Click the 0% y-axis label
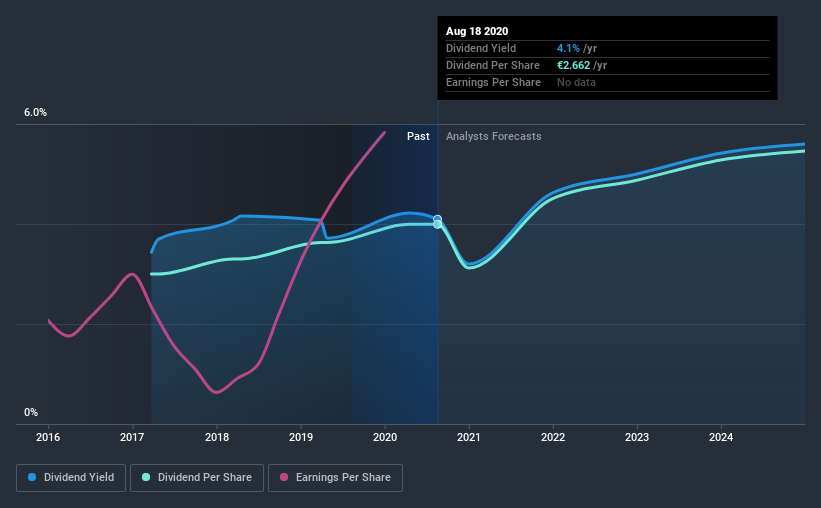Image resolution: width=821 pixels, height=508 pixels. [31, 413]
